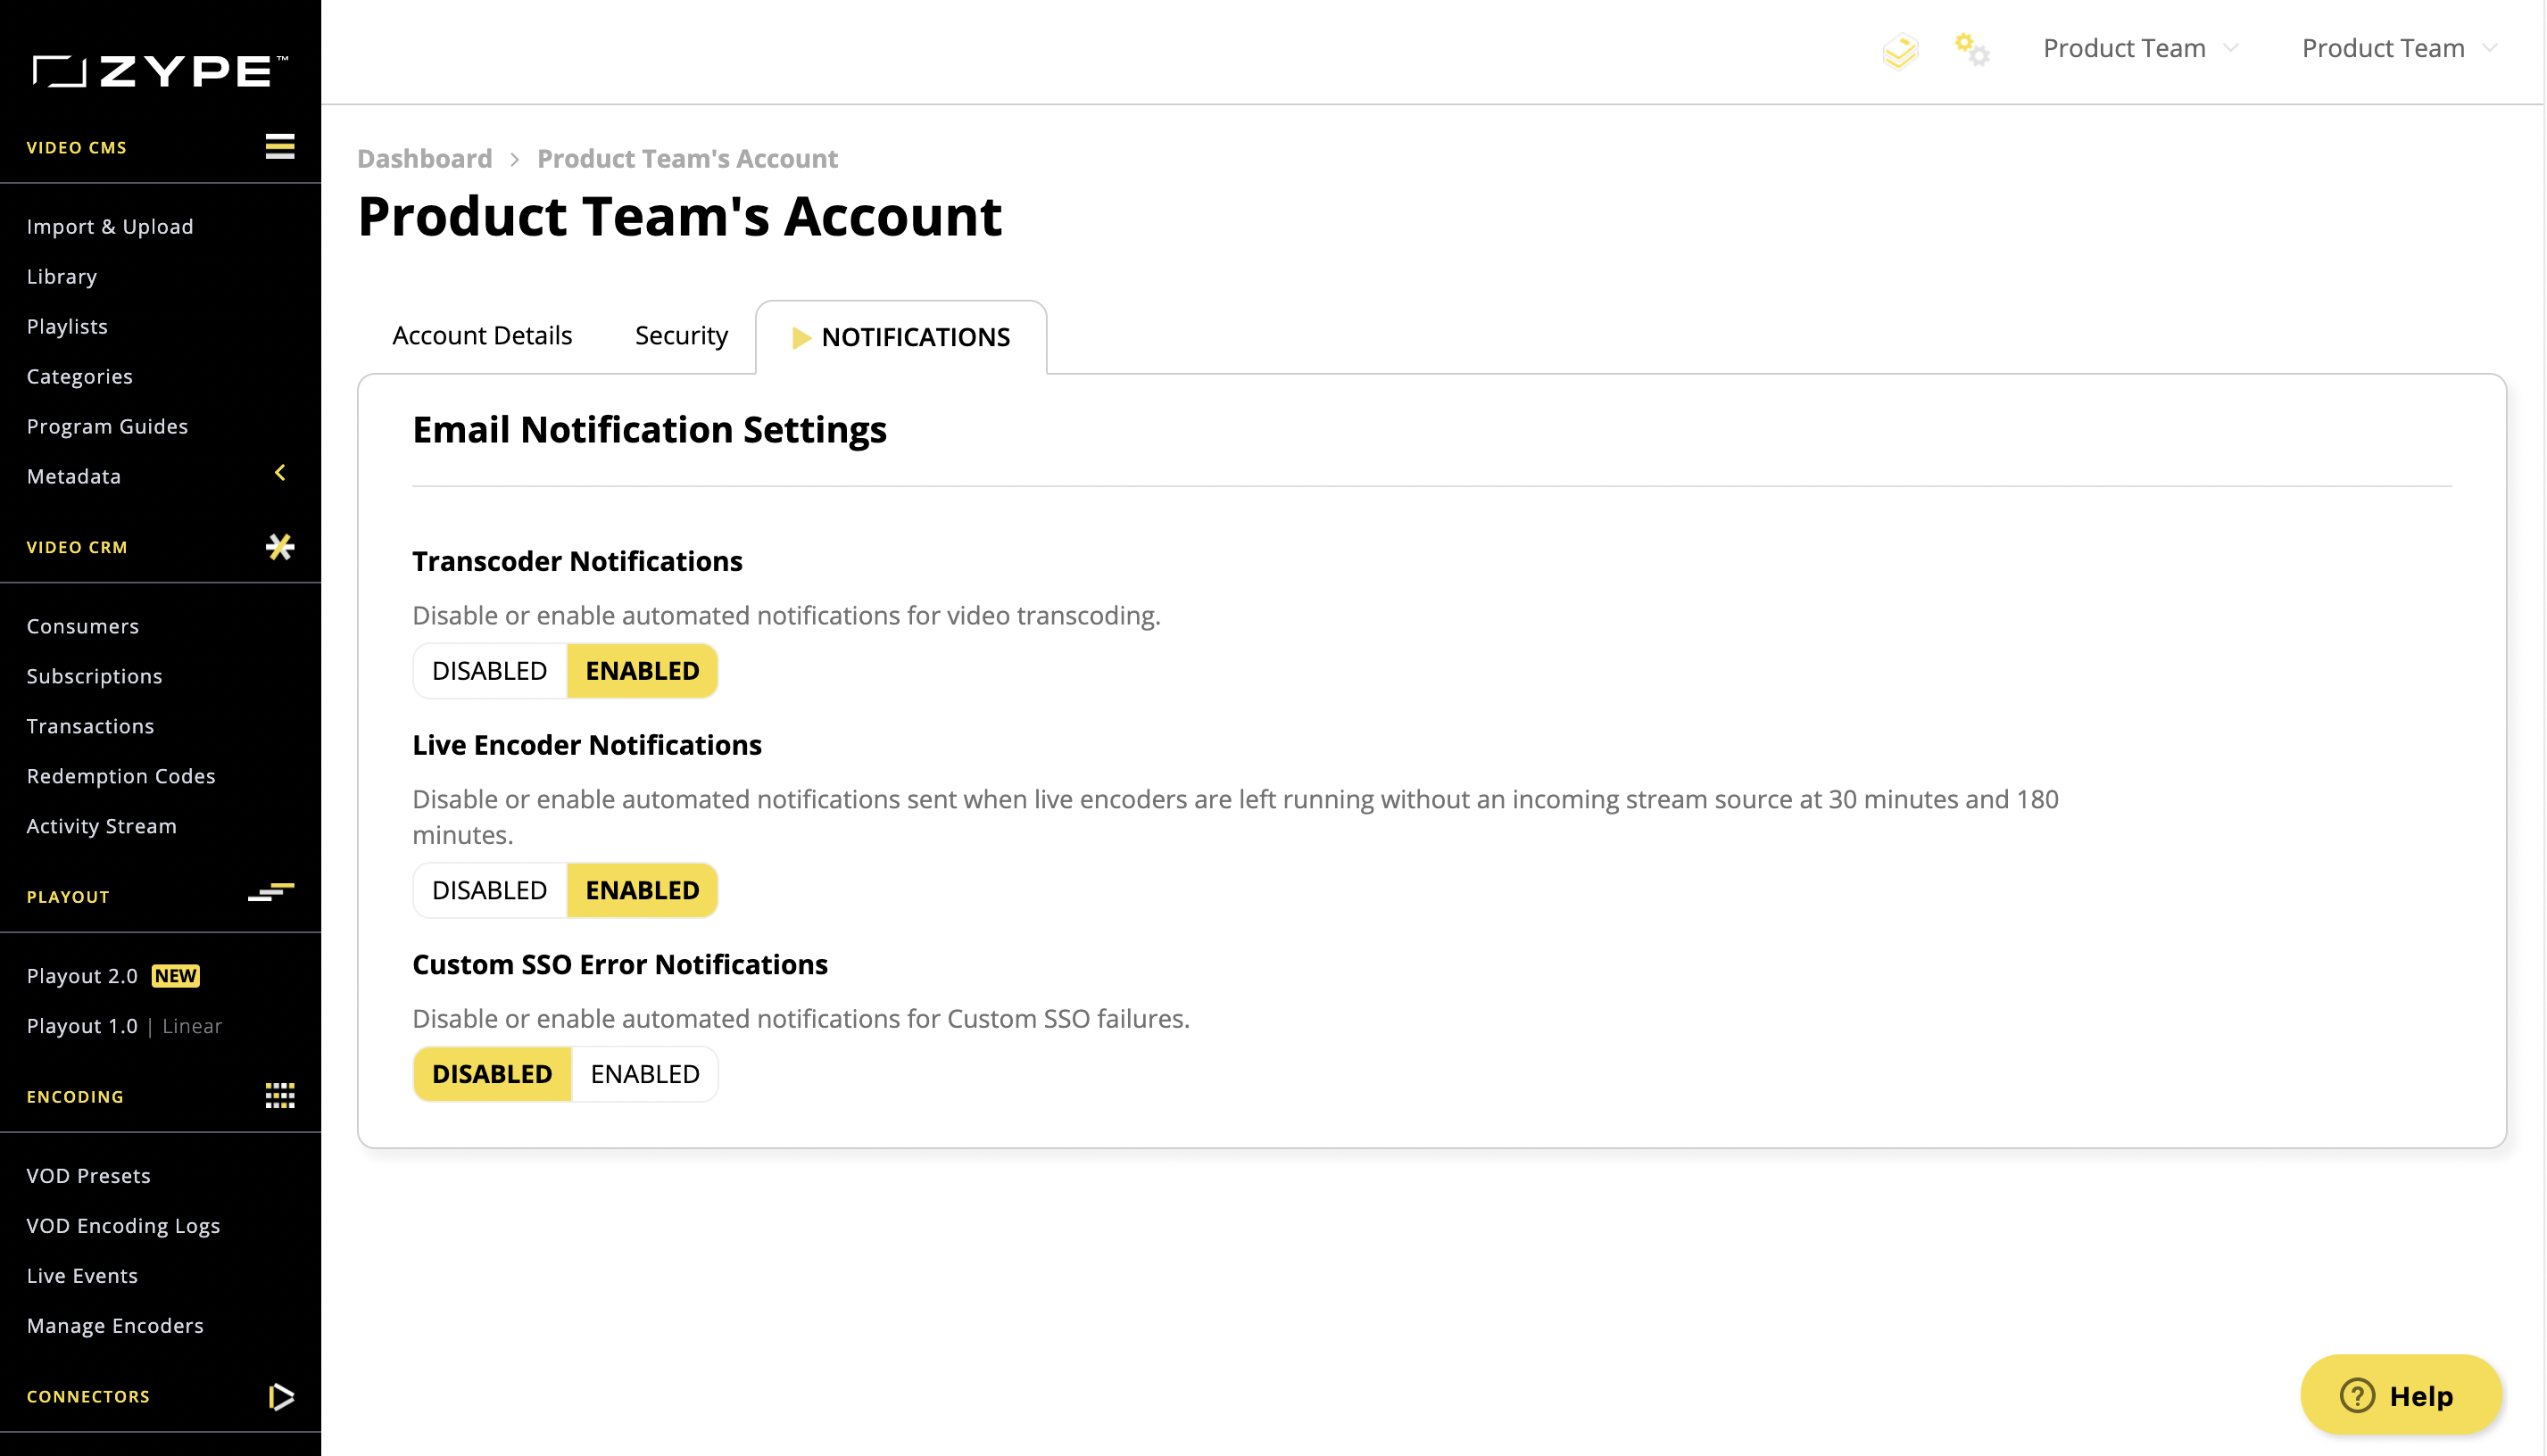This screenshot has width=2547, height=1456.
Task: Switch to the Security tab
Action: 681,335
